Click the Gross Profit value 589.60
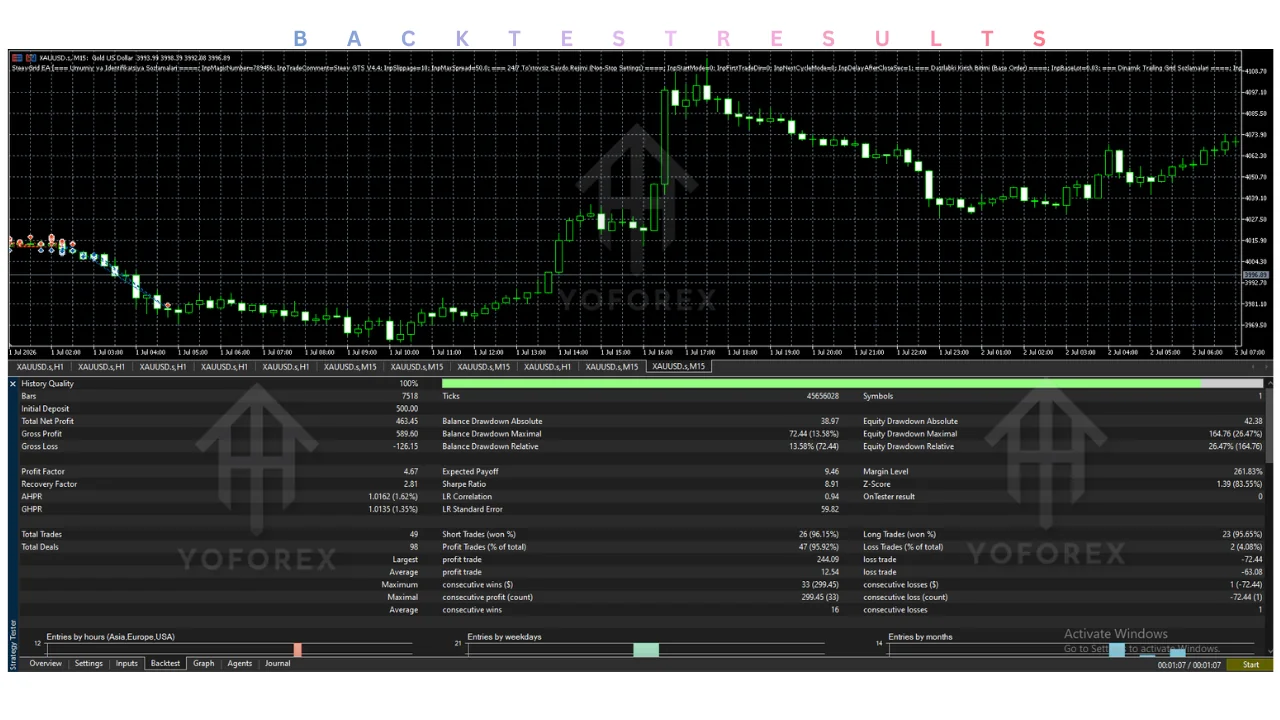The width and height of the screenshot is (1280, 720). (406, 434)
